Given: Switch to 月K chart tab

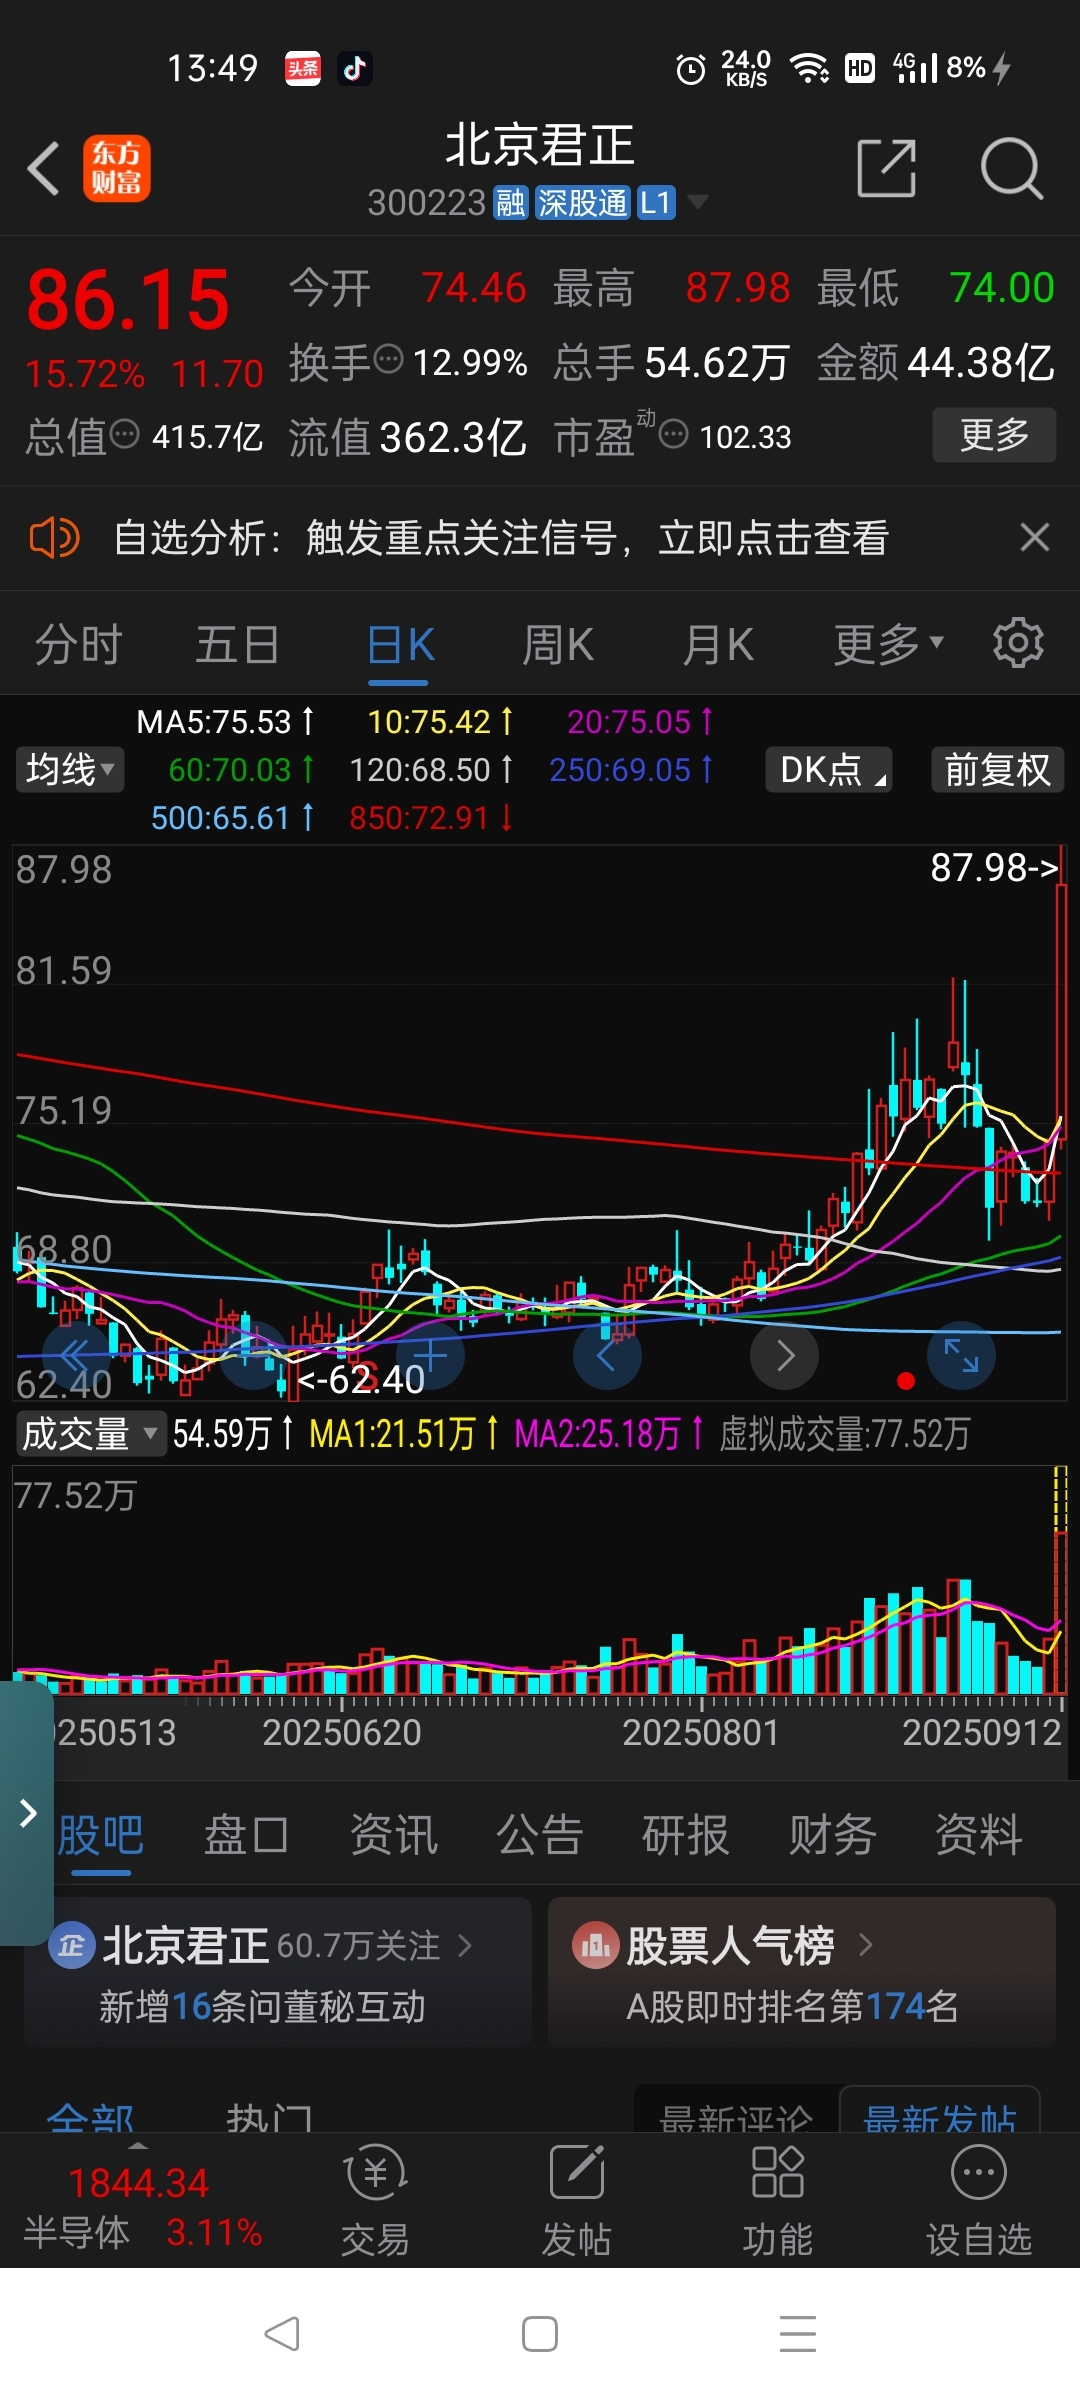Looking at the screenshot, I should [x=718, y=645].
